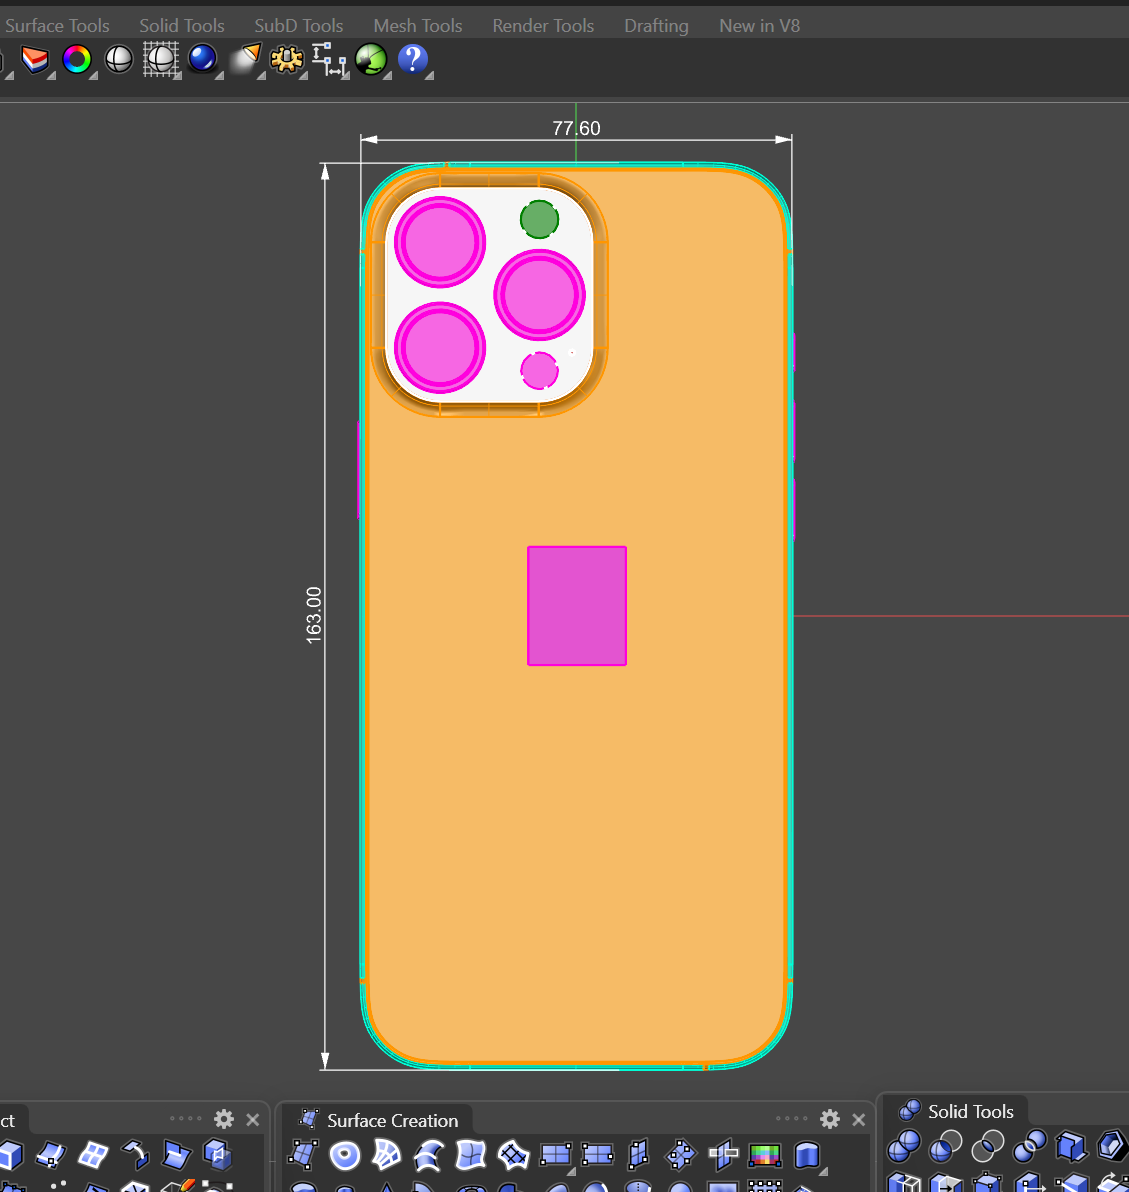
Task: Click the blue render sphere icon
Action: pyautogui.click(x=203, y=60)
